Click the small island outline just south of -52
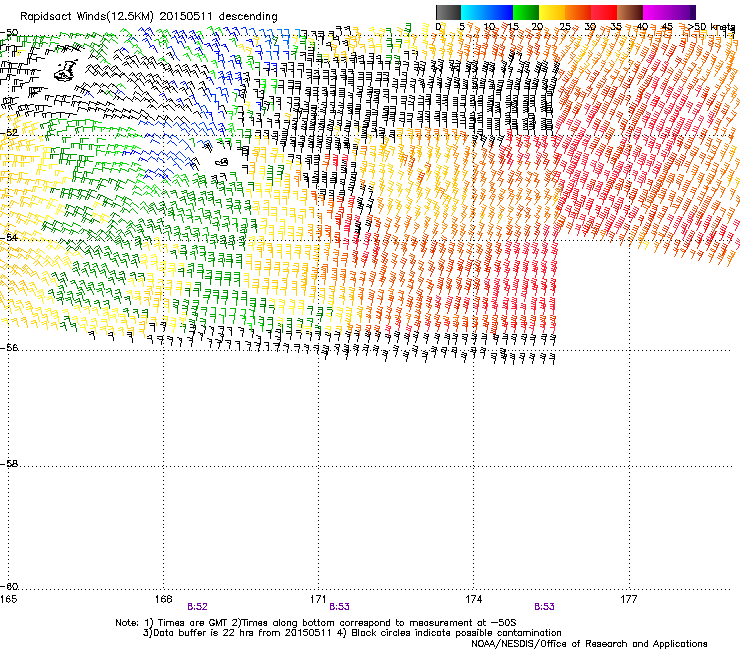 click(x=222, y=162)
